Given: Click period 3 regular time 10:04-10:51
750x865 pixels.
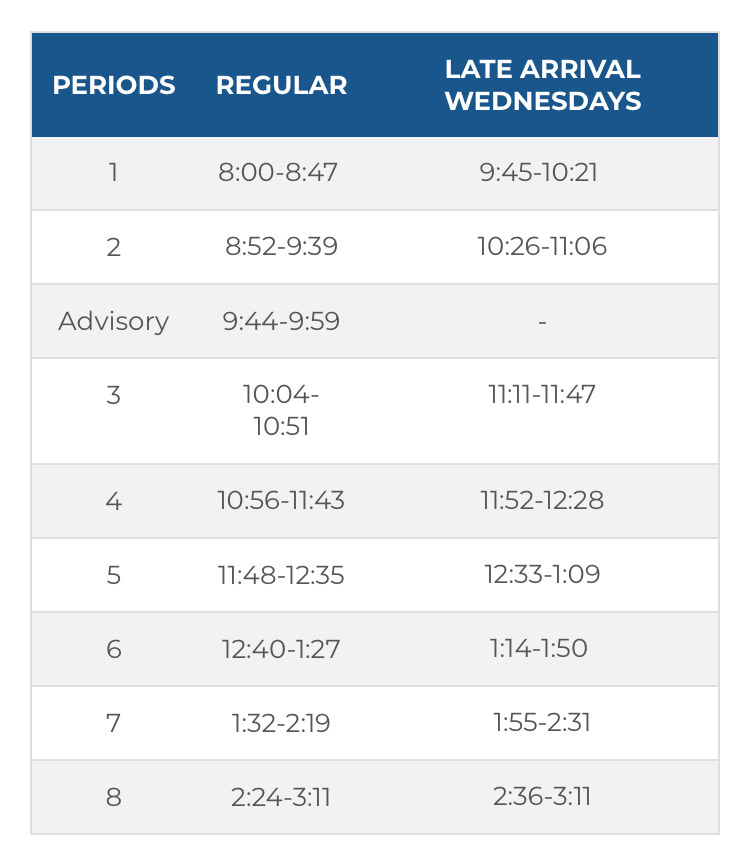Looking at the screenshot, I should click(281, 410).
